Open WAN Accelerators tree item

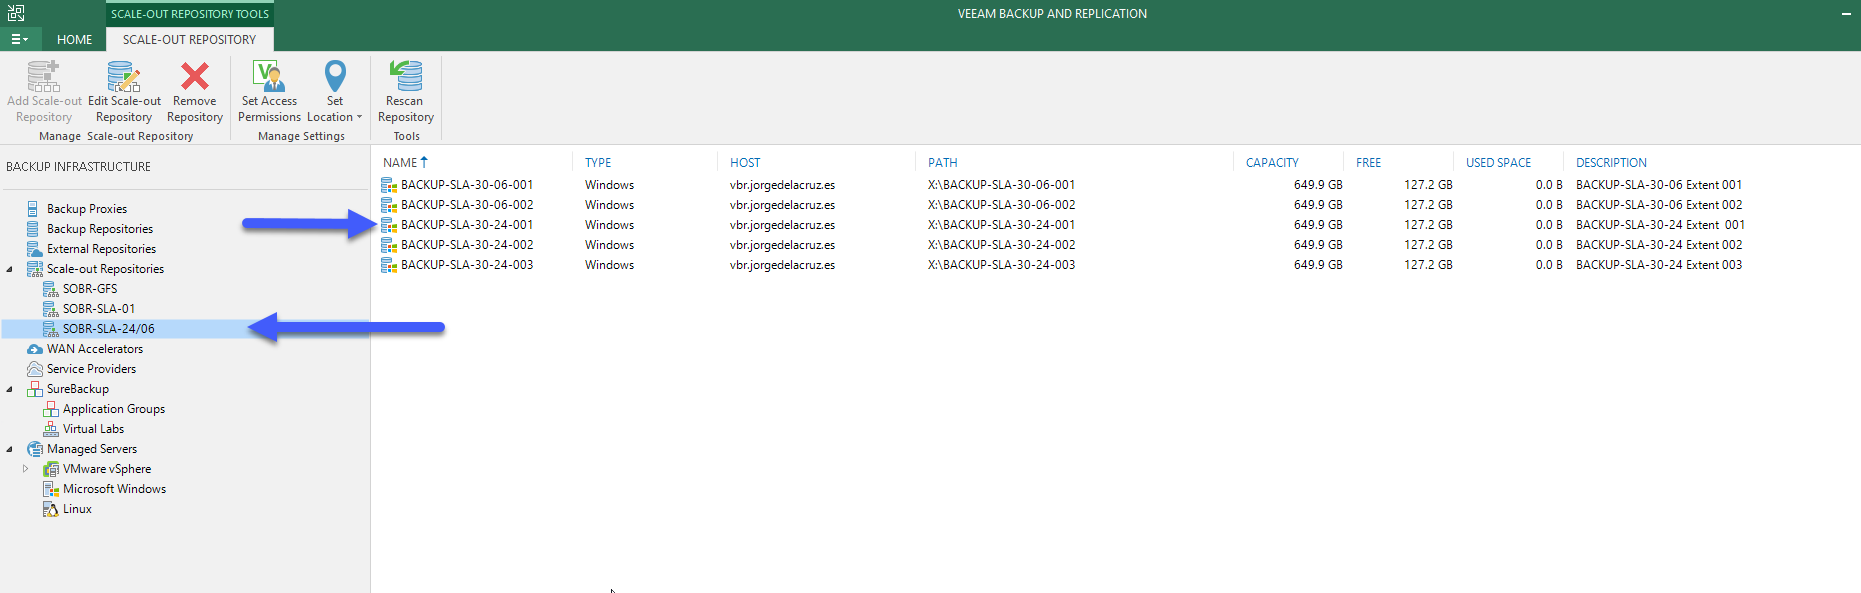tap(95, 349)
